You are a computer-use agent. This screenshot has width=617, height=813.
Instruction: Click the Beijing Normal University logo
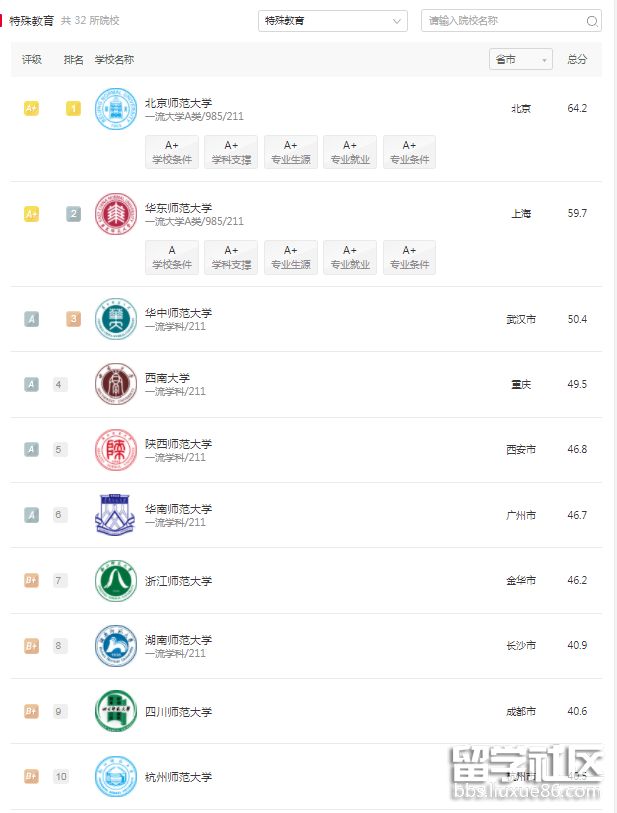115,109
